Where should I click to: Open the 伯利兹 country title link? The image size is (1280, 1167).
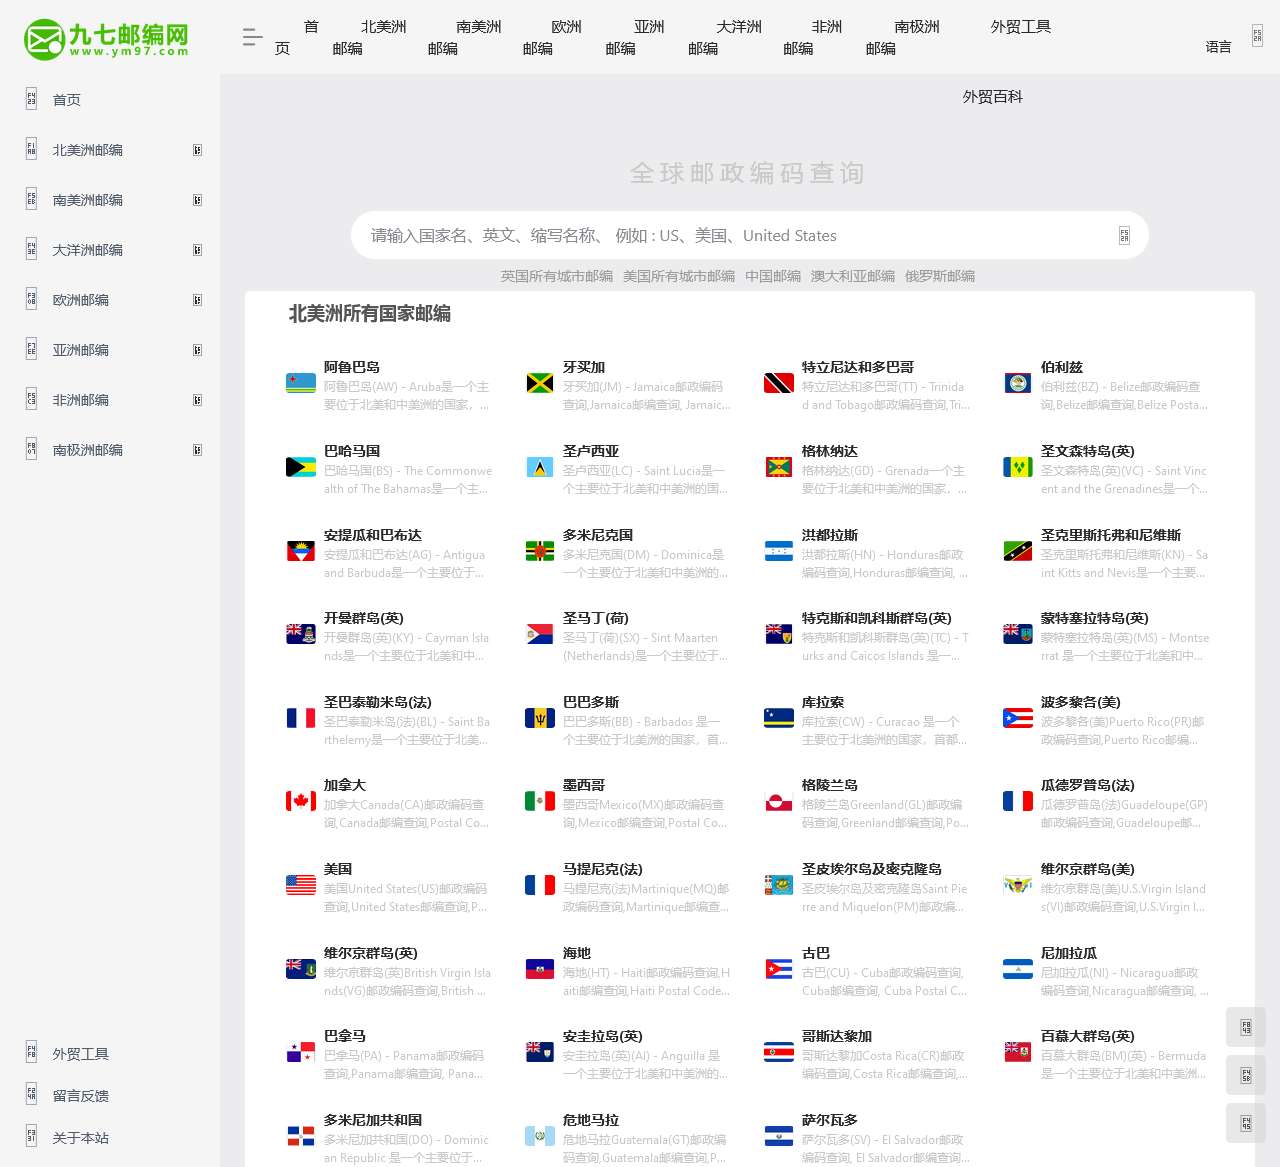point(1062,367)
